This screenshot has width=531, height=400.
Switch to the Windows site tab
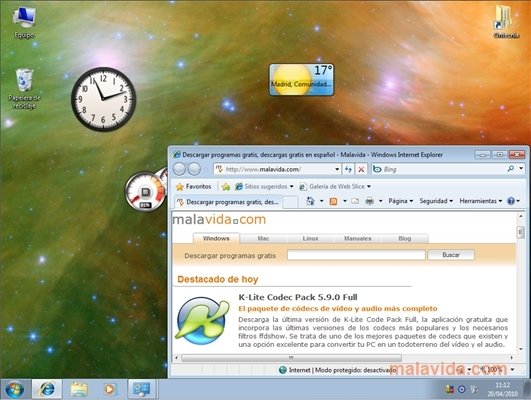(x=216, y=238)
